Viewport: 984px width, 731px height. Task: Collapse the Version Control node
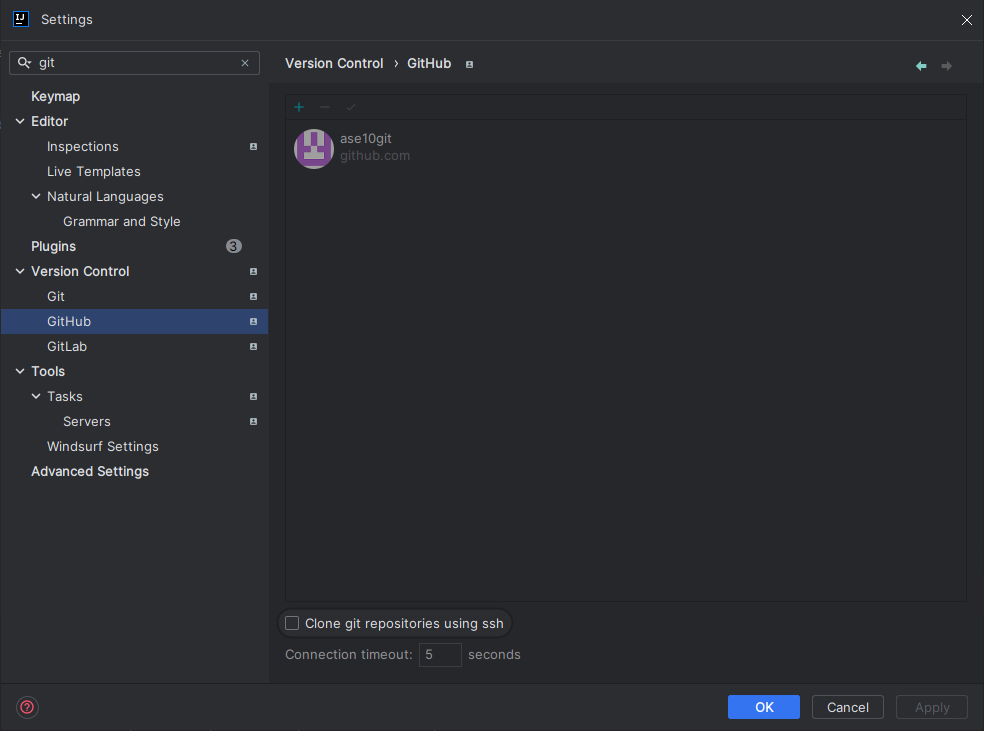20,271
